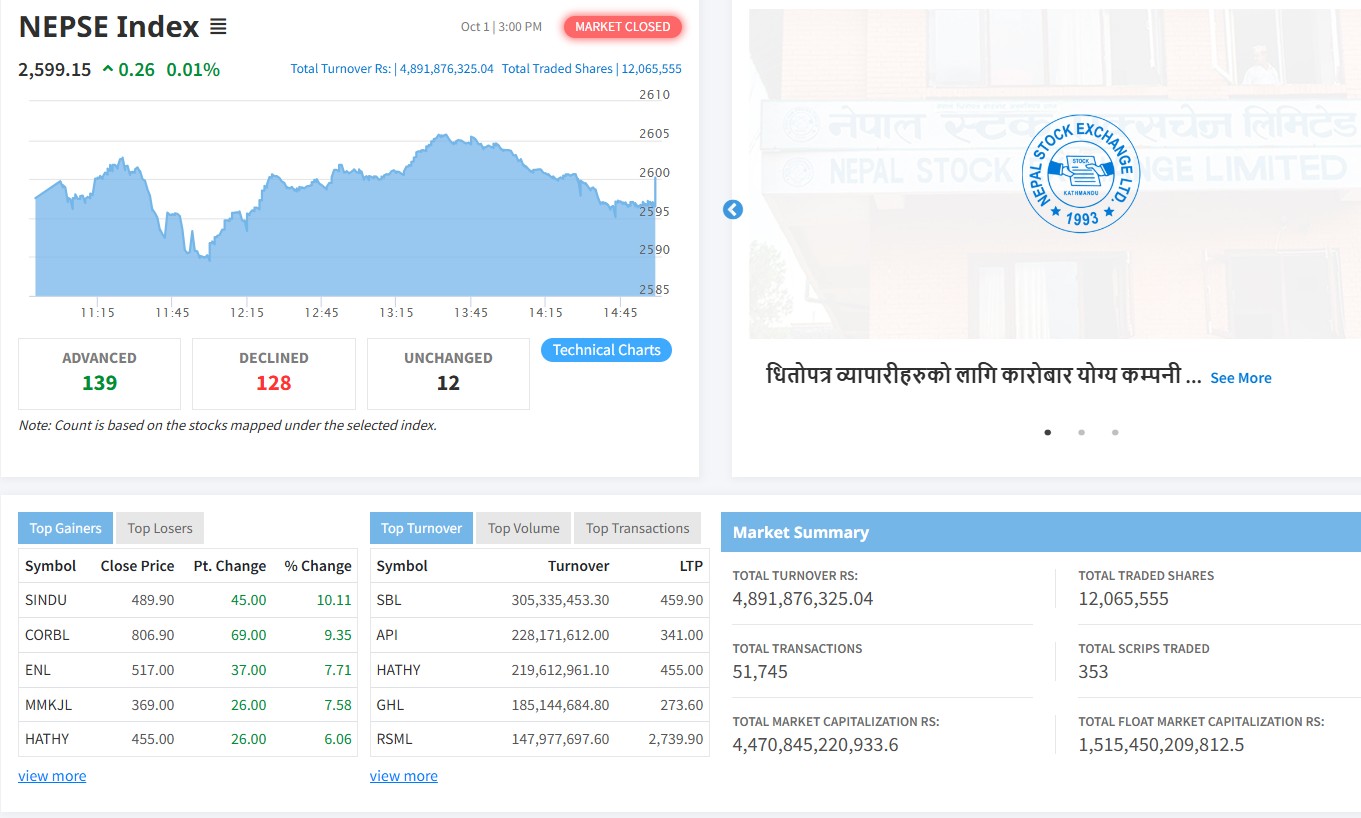Click view more under Top Gainers table
This screenshot has width=1361, height=818.
coord(52,776)
